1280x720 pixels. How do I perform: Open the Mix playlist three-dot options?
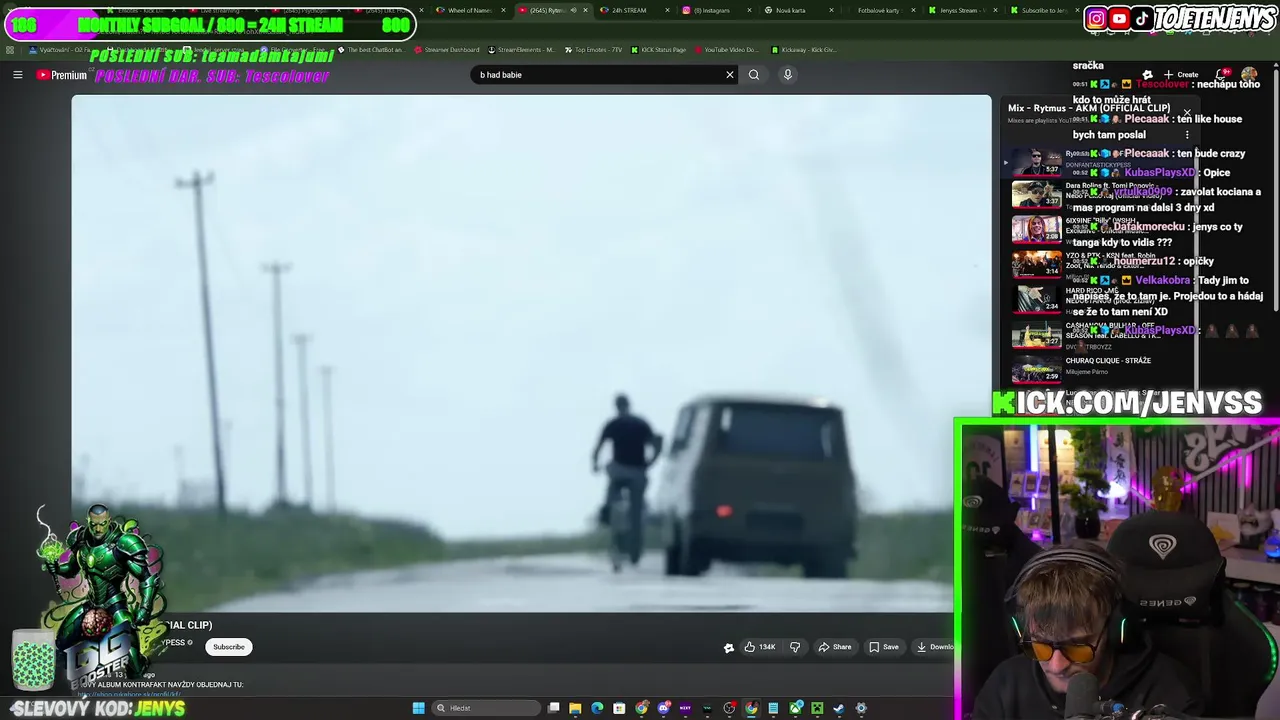[x=1187, y=134]
